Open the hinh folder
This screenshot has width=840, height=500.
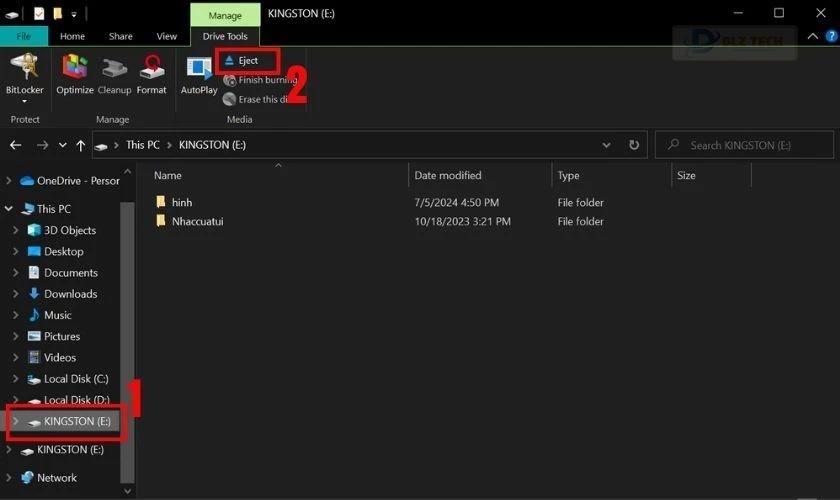[x=181, y=203]
